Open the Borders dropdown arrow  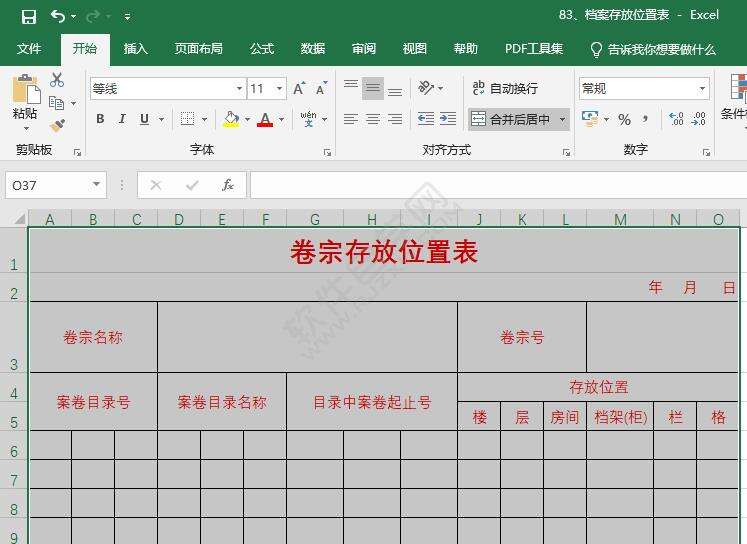pos(204,119)
